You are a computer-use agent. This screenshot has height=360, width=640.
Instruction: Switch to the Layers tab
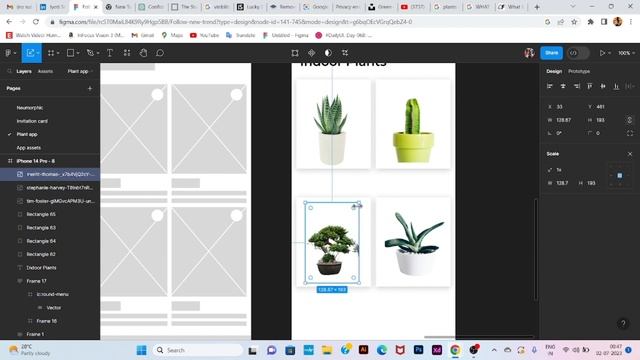(x=24, y=71)
